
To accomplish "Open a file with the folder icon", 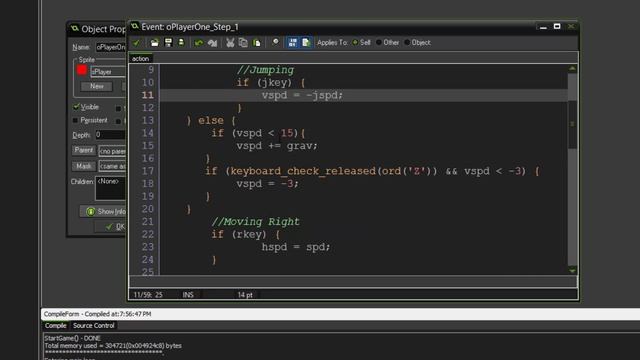I will [x=155, y=42].
